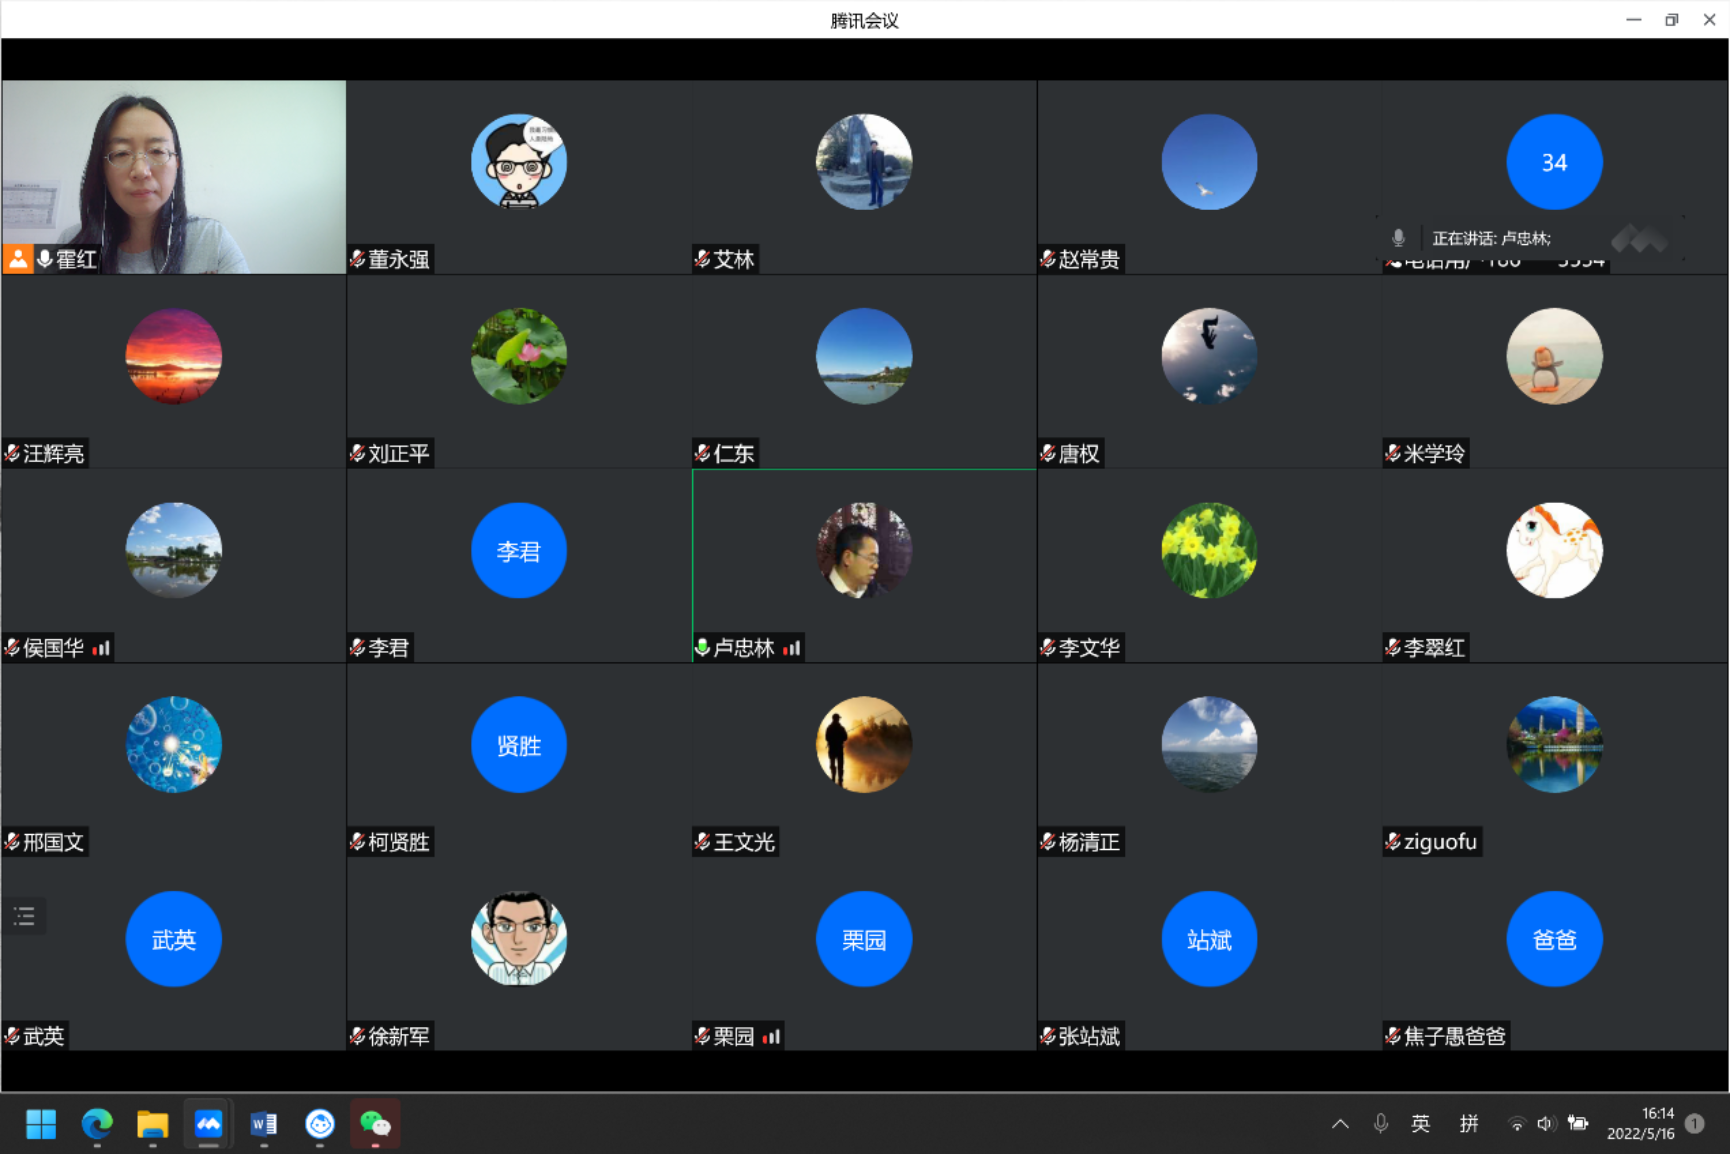Click the active green microphone icon for 卢忠林
Image resolution: width=1731 pixels, height=1154 pixels.
tap(702, 648)
